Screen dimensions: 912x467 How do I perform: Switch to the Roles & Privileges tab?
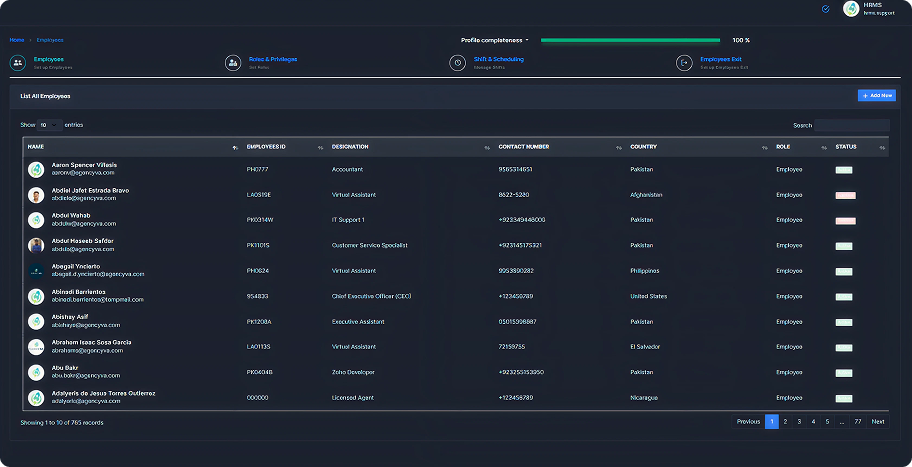click(x=272, y=59)
